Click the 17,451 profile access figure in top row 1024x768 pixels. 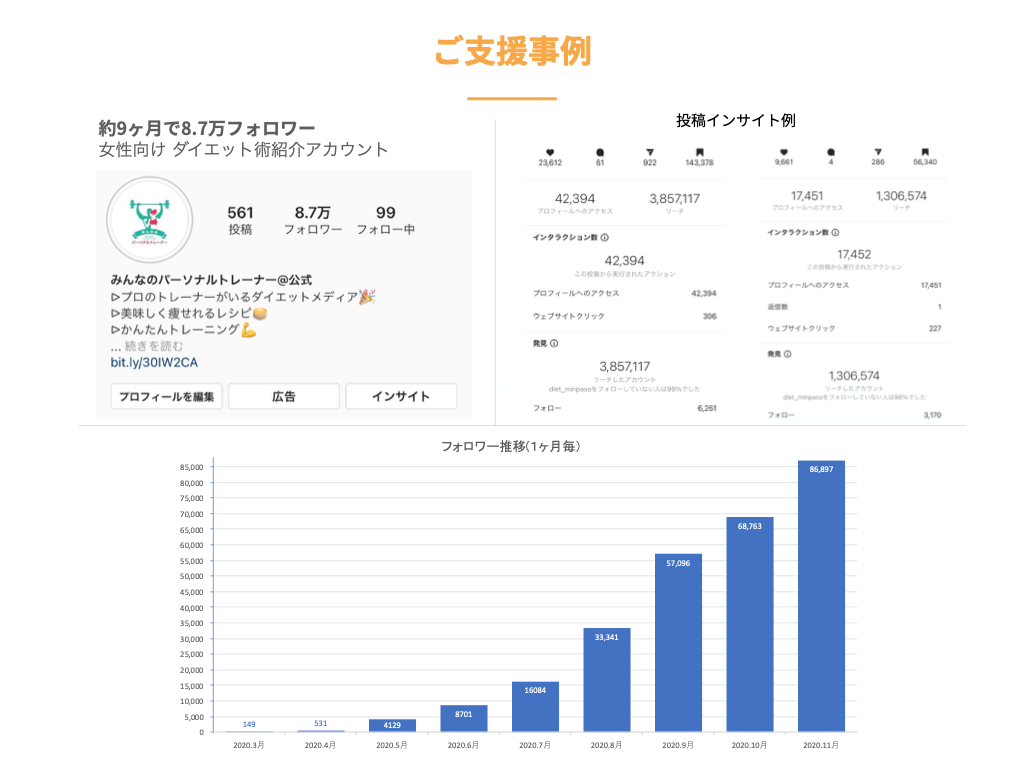[807, 196]
